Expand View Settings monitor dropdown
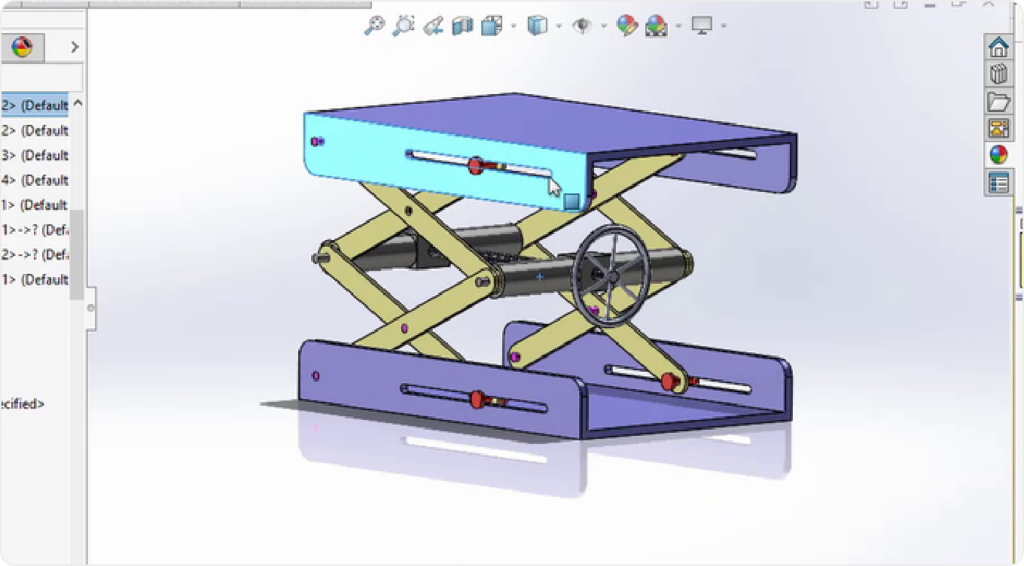Image resolution: width=1024 pixels, height=566 pixels. (x=723, y=26)
